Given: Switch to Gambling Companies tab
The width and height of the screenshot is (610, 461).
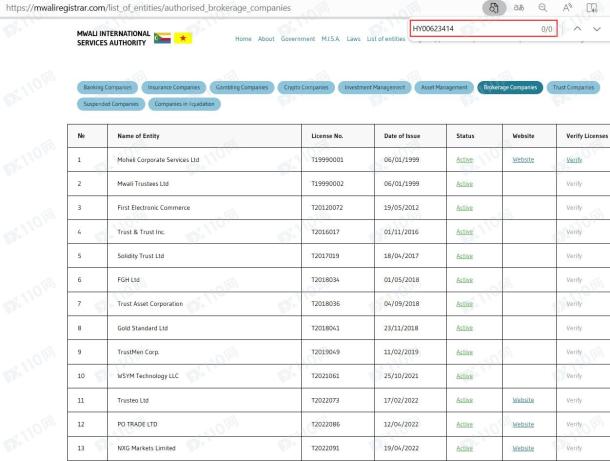Looking at the screenshot, I should click(242, 88).
